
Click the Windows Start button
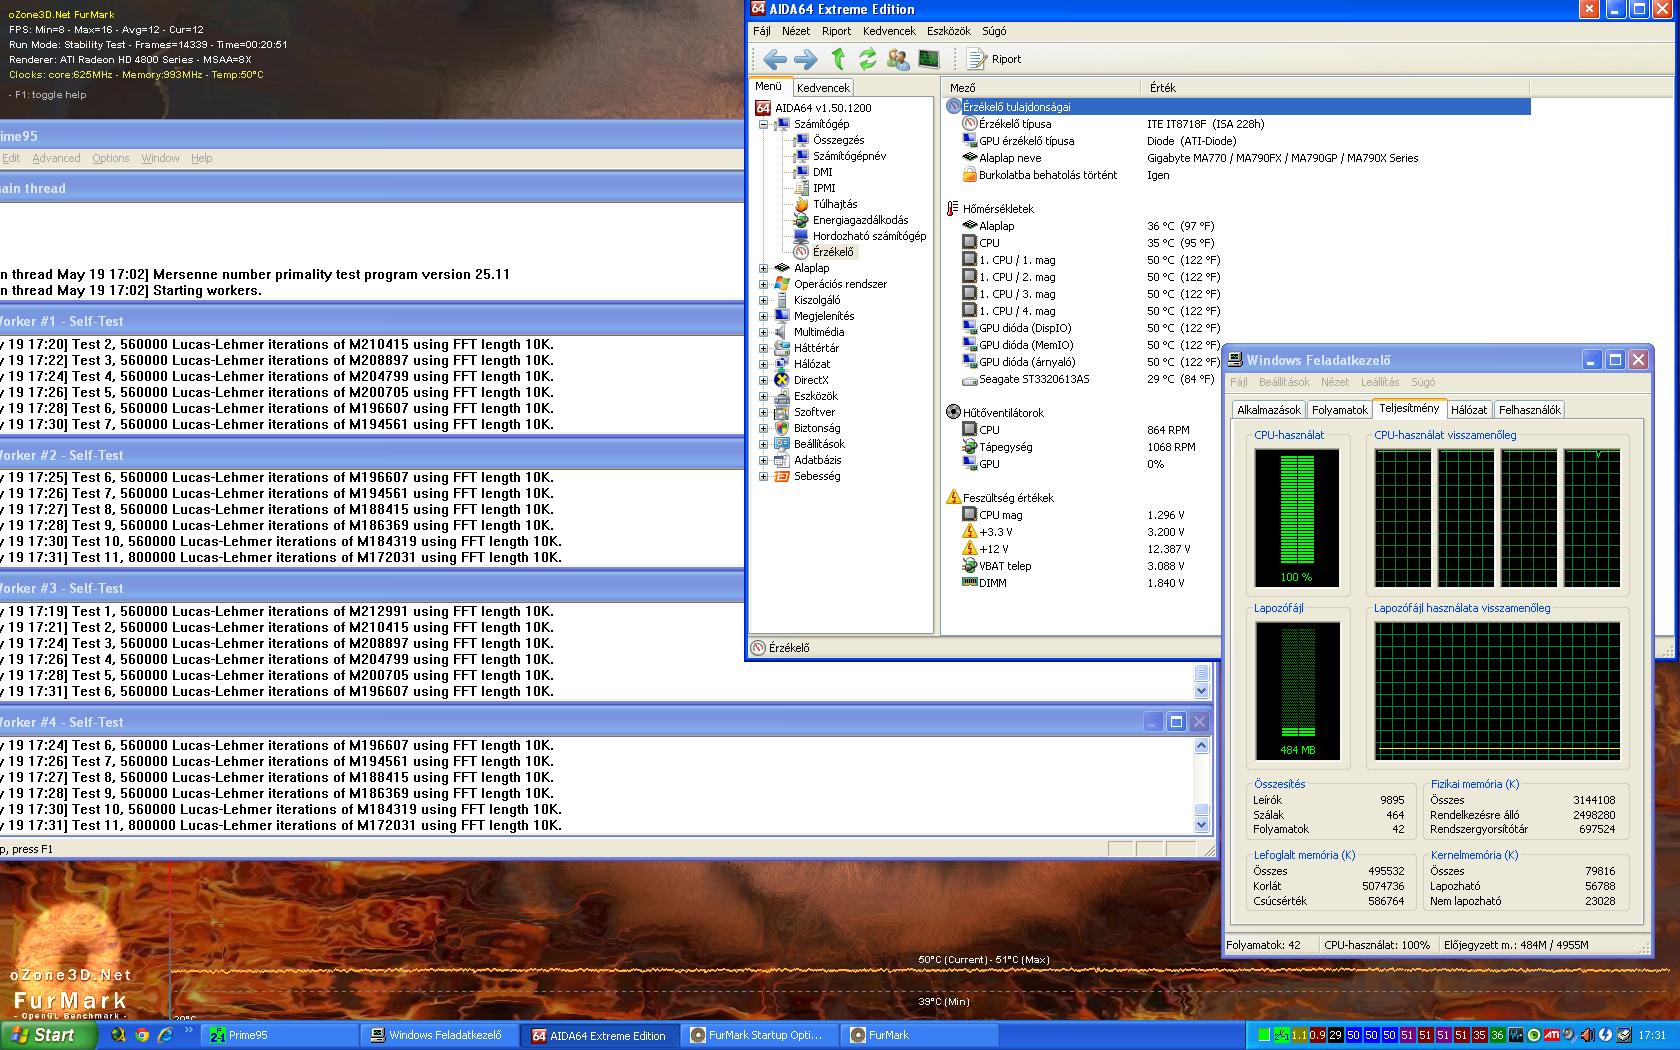48,1035
